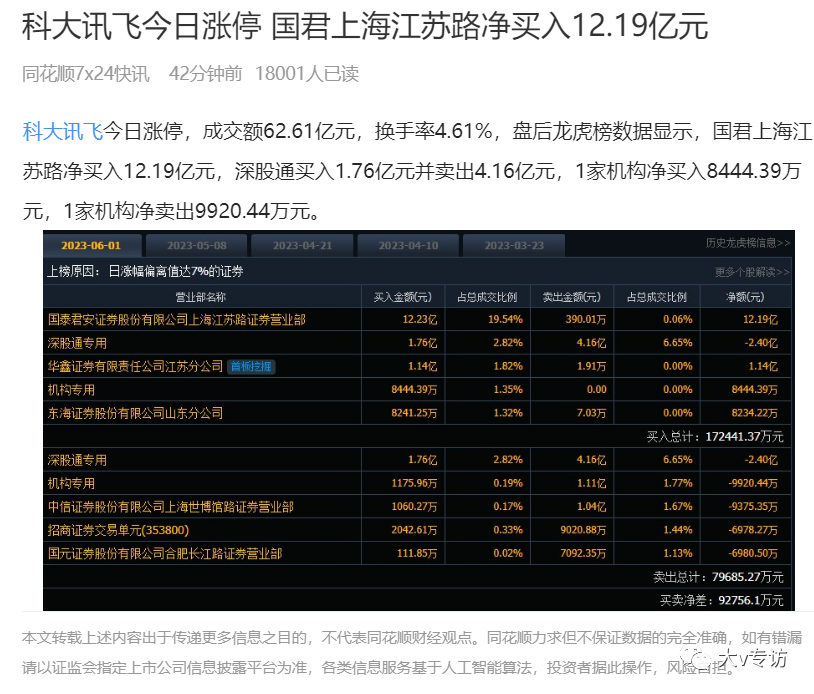Click the 首板挖掘 badge beside 华鑫证券
Screen dimensions: 814x694
tap(250, 366)
